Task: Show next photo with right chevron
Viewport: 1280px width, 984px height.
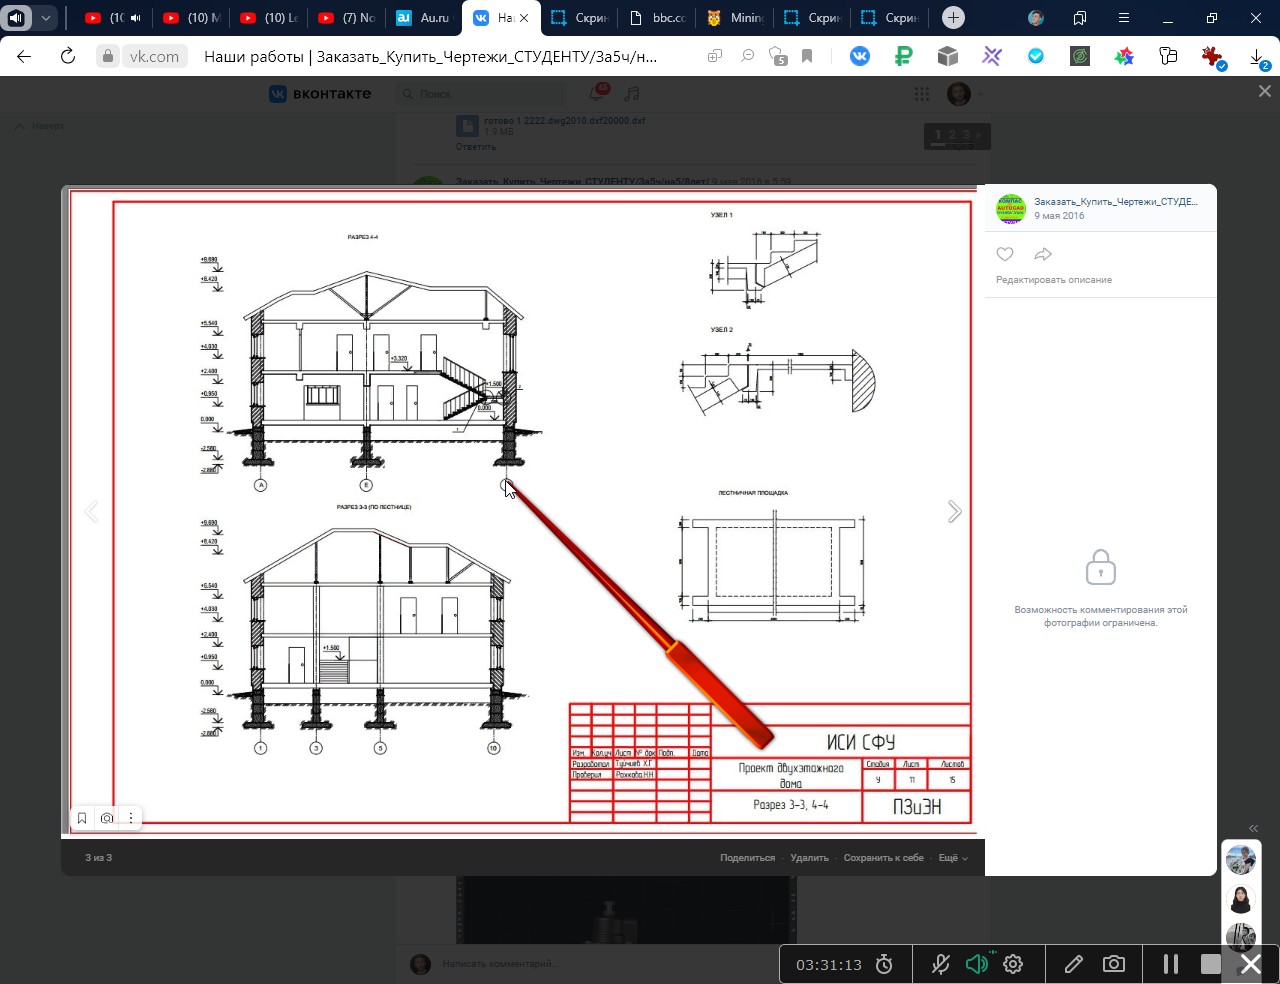Action: click(x=954, y=512)
